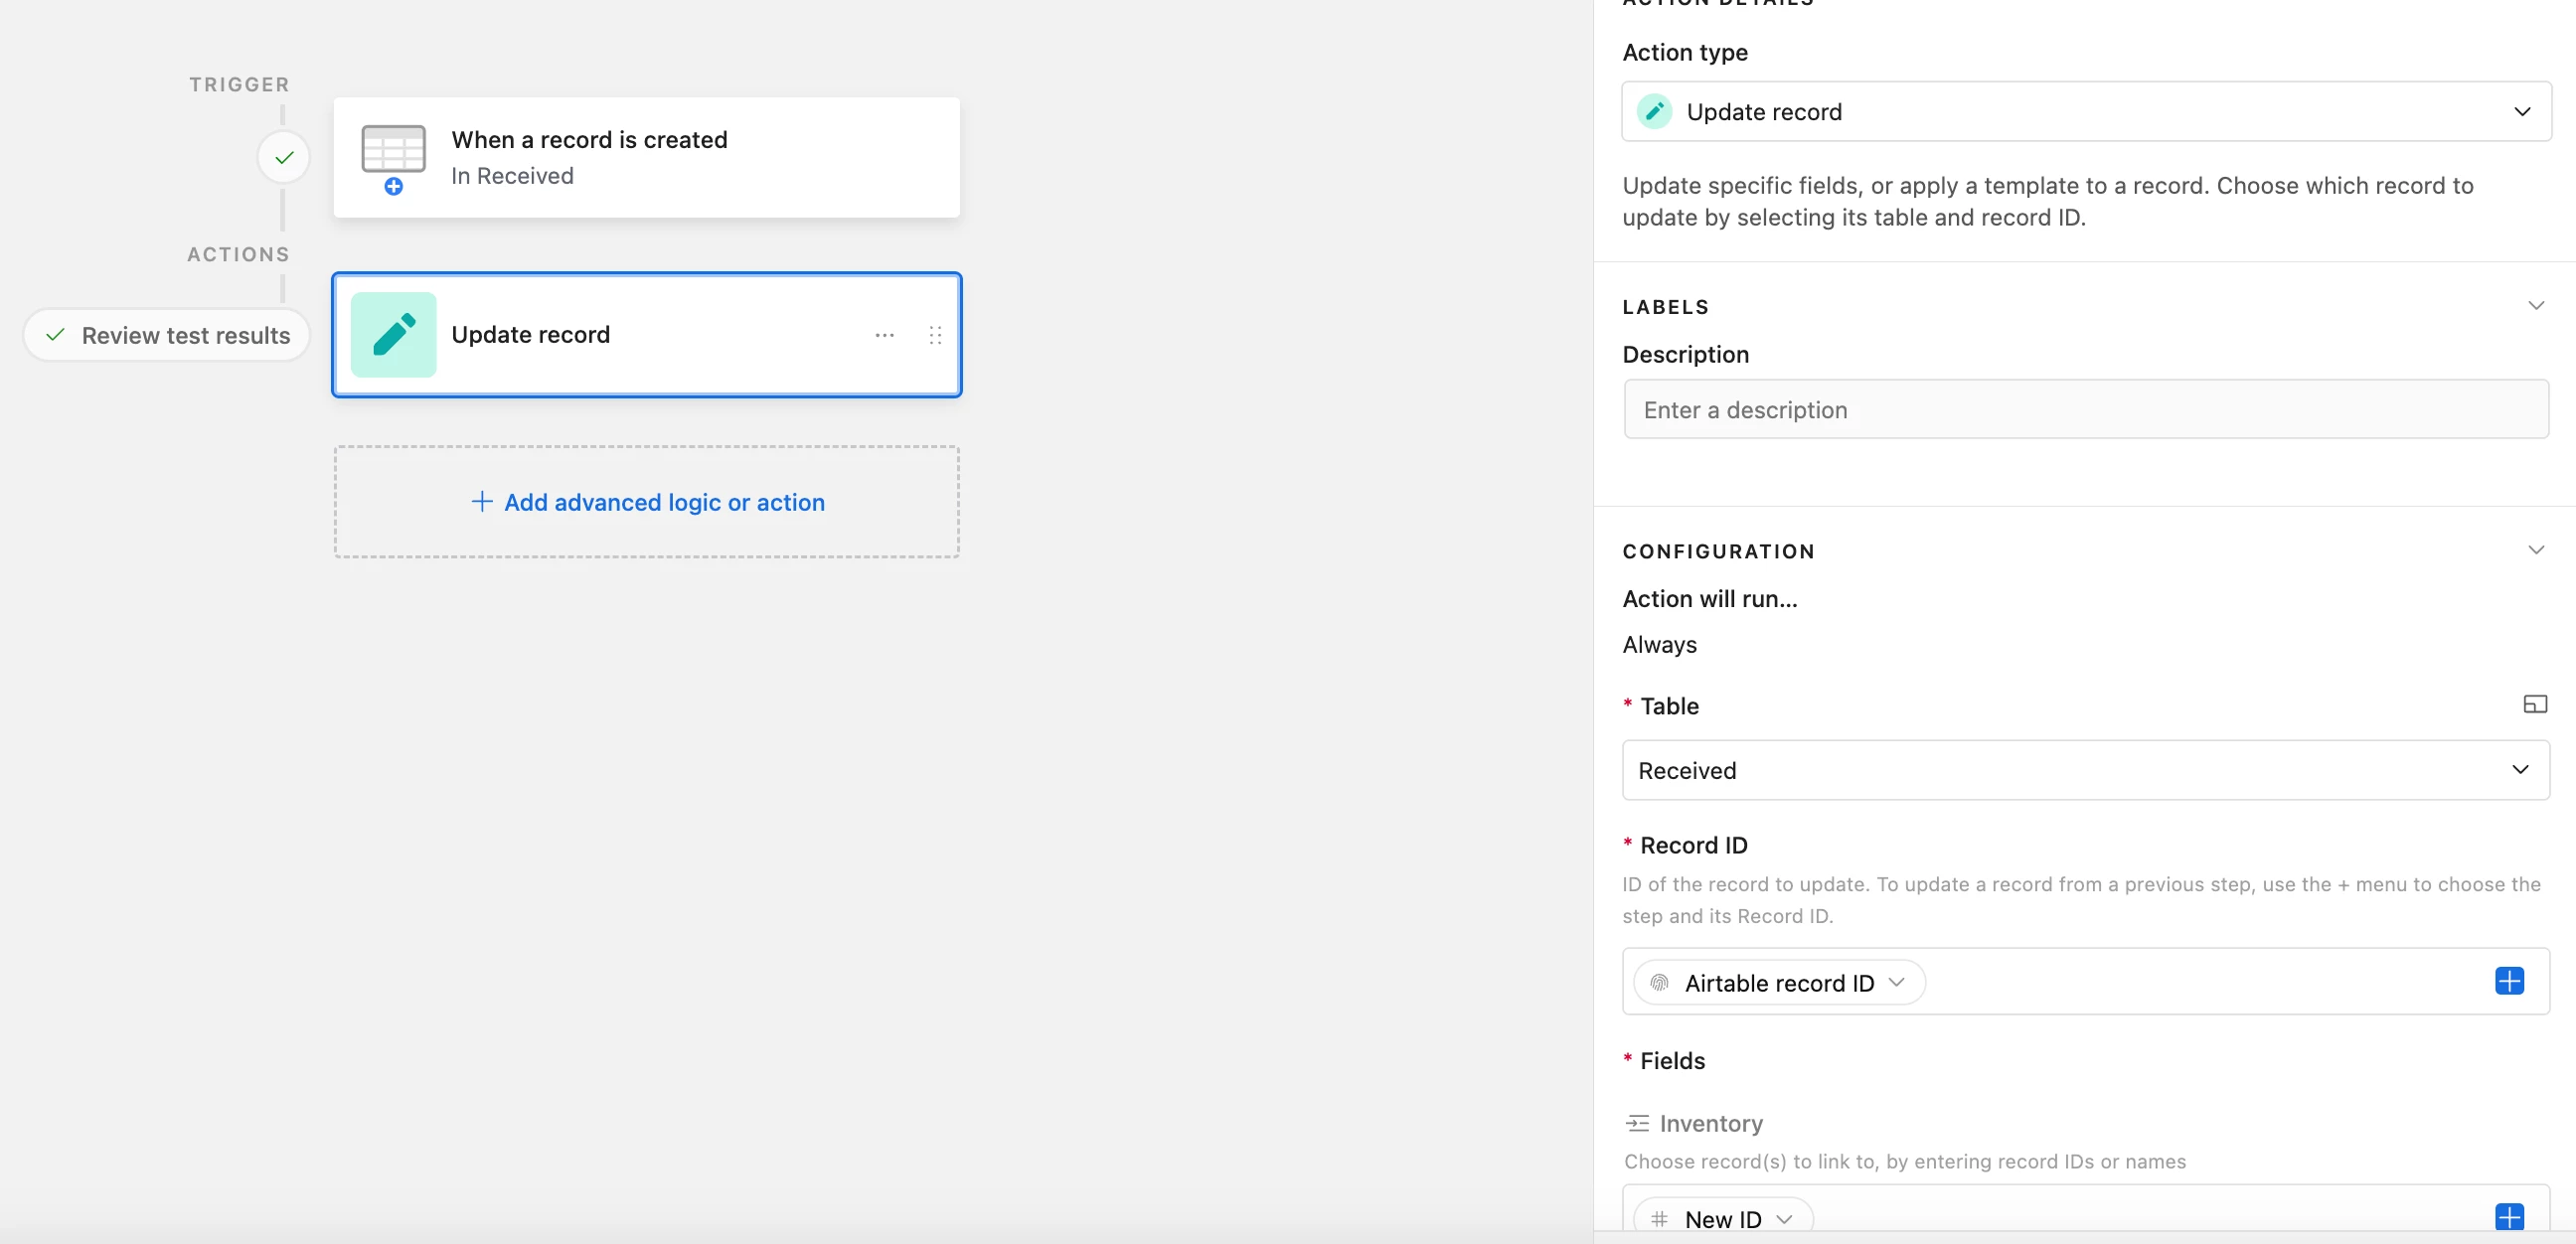The width and height of the screenshot is (2576, 1244).
Task: Collapse the Configuration section
Action: click(x=2535, y=550)
